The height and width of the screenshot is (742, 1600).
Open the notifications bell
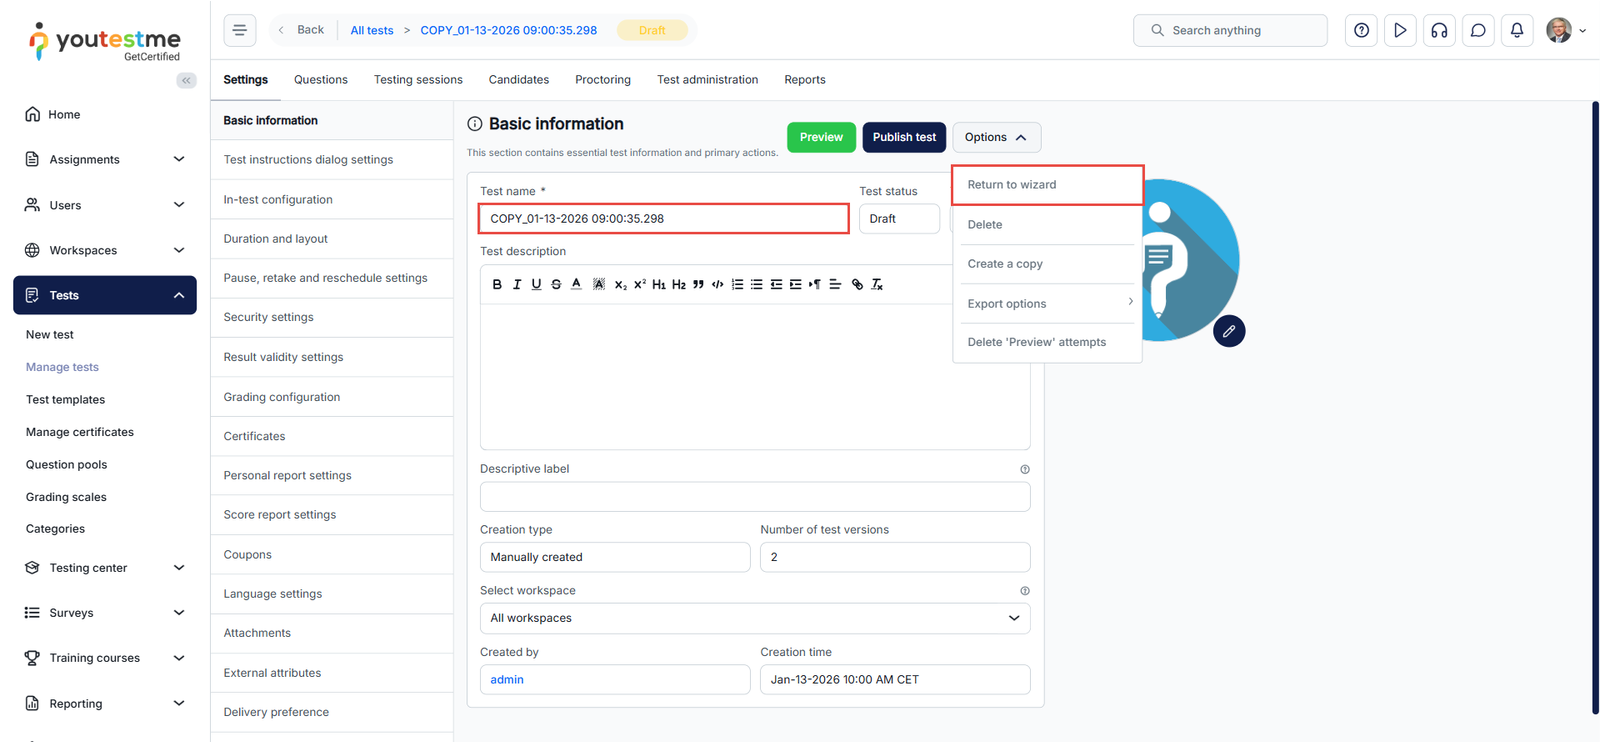point(1517,30)
